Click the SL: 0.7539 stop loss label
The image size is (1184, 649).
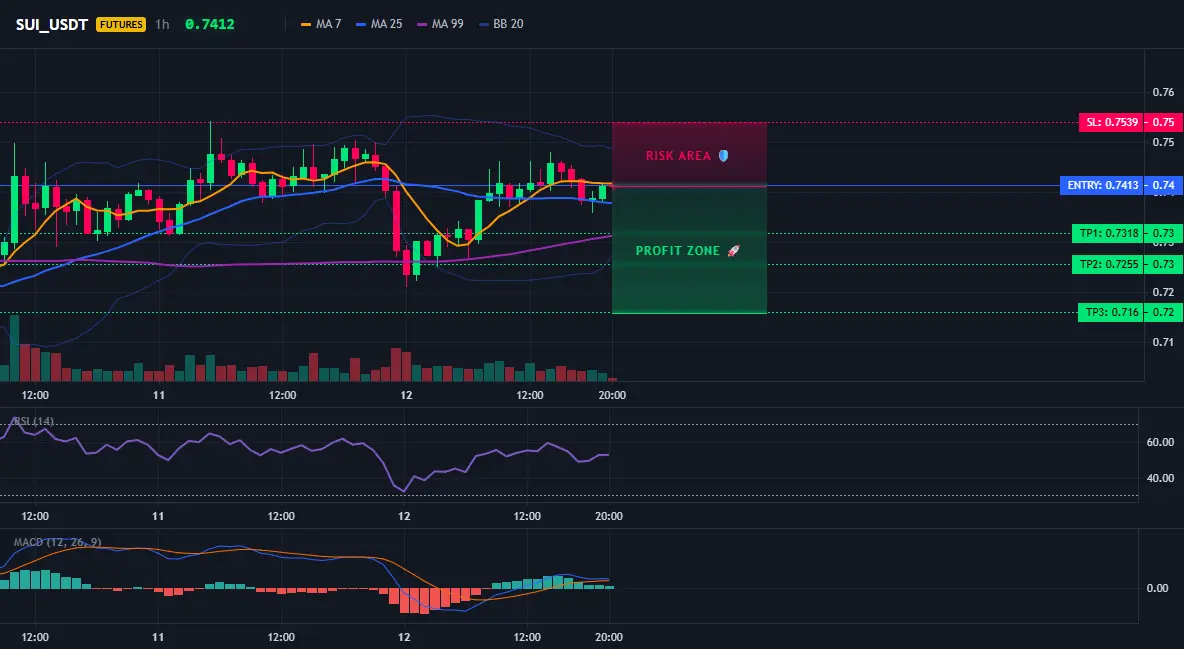(x=1110, y=122)
